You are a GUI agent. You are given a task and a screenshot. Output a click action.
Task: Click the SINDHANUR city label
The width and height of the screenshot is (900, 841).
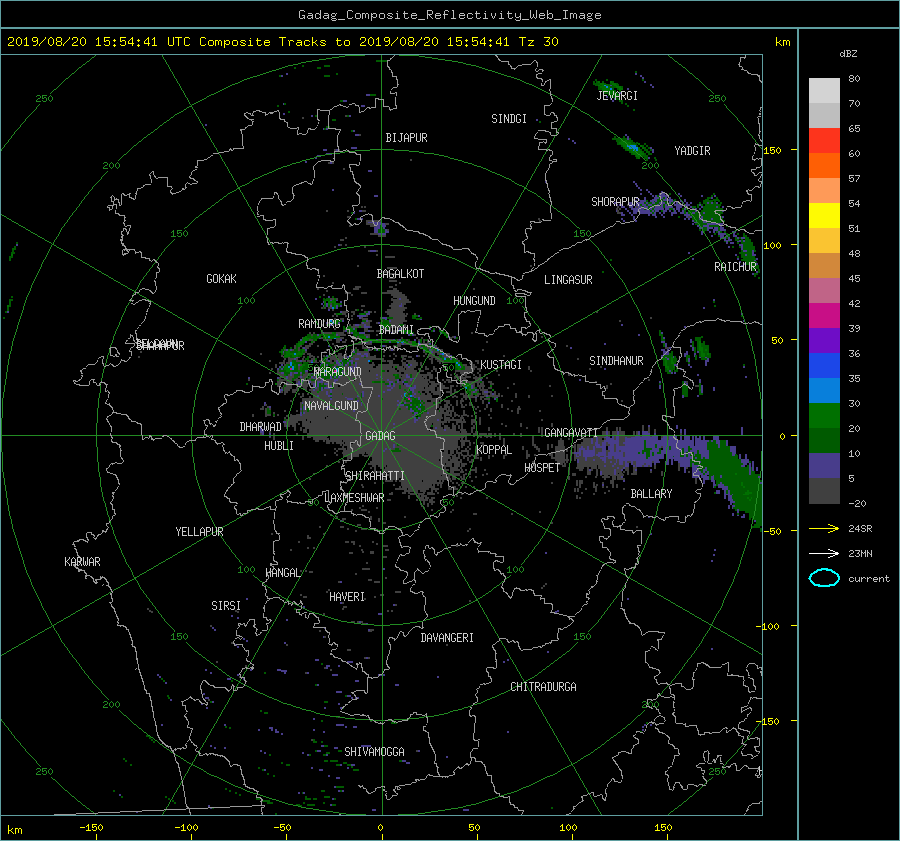pos(616,361)
